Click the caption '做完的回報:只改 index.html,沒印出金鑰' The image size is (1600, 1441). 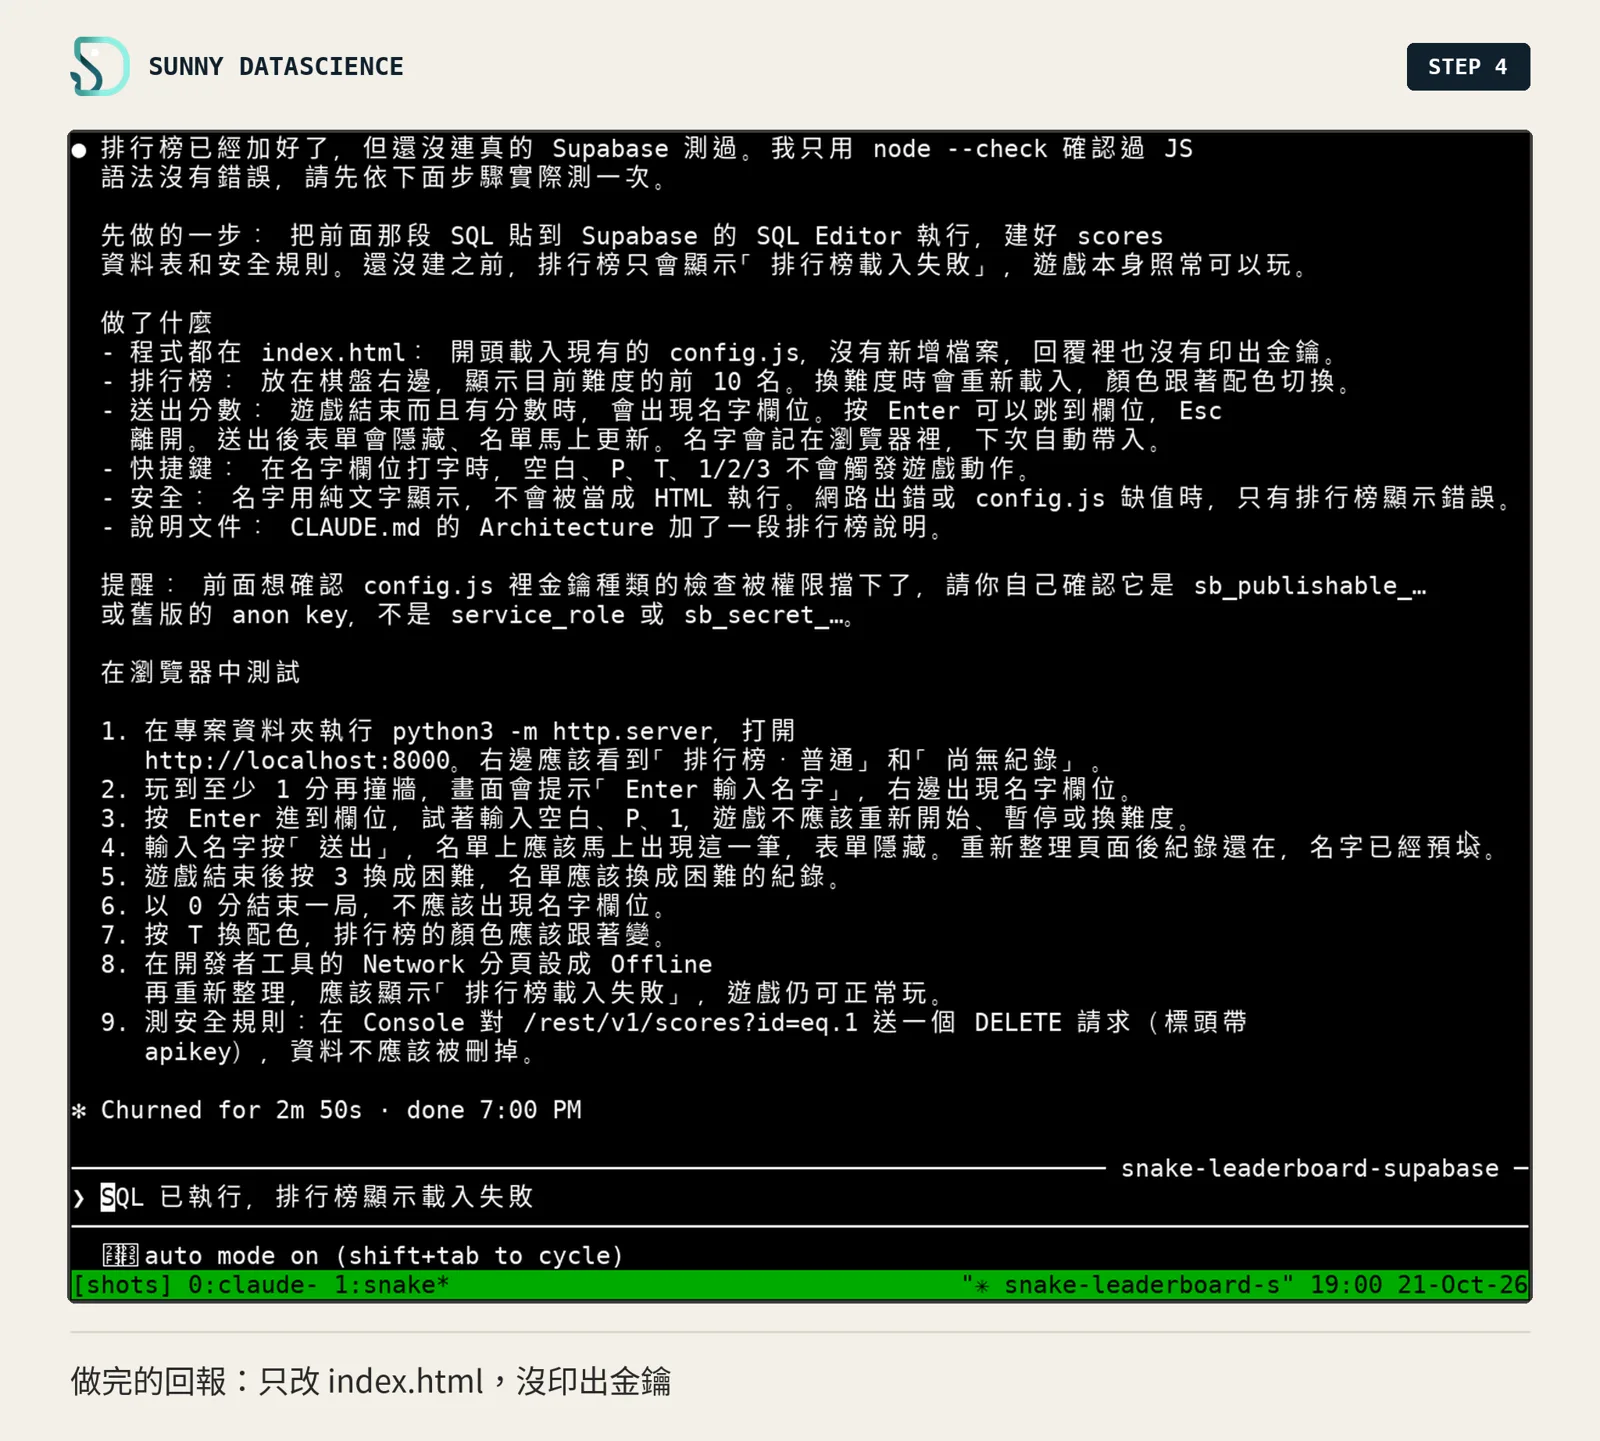(371, 1381)
